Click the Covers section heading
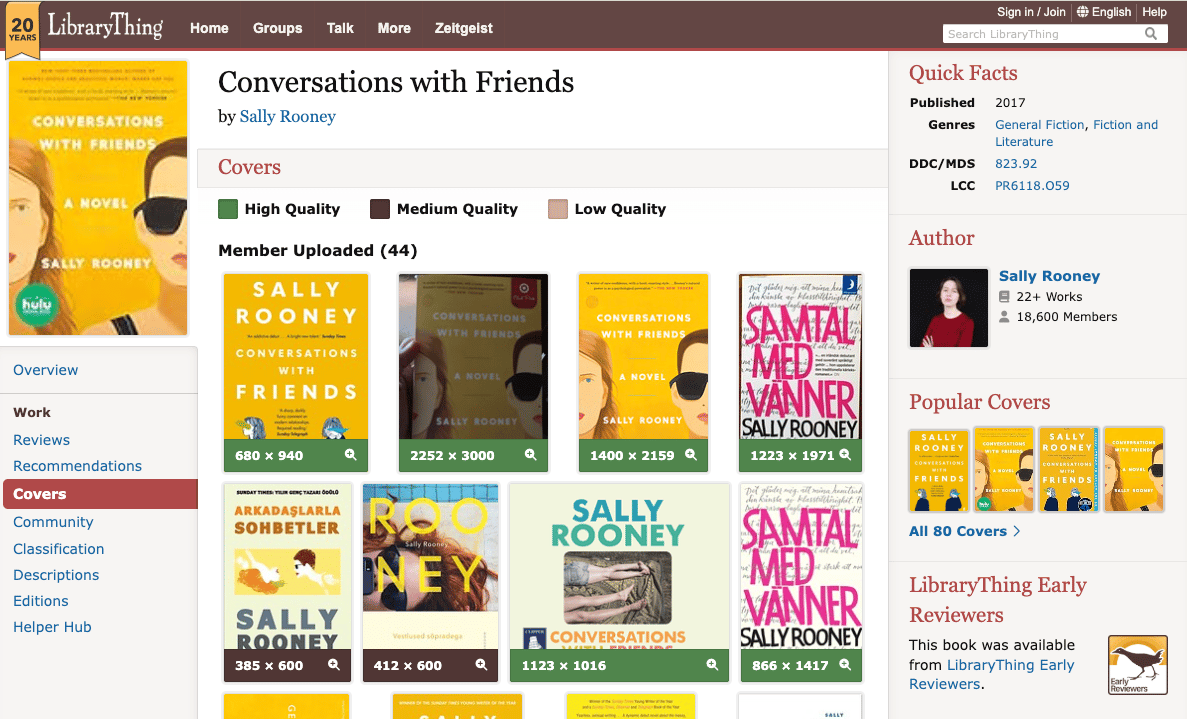The image size is (1187, 719). point(249,167)
